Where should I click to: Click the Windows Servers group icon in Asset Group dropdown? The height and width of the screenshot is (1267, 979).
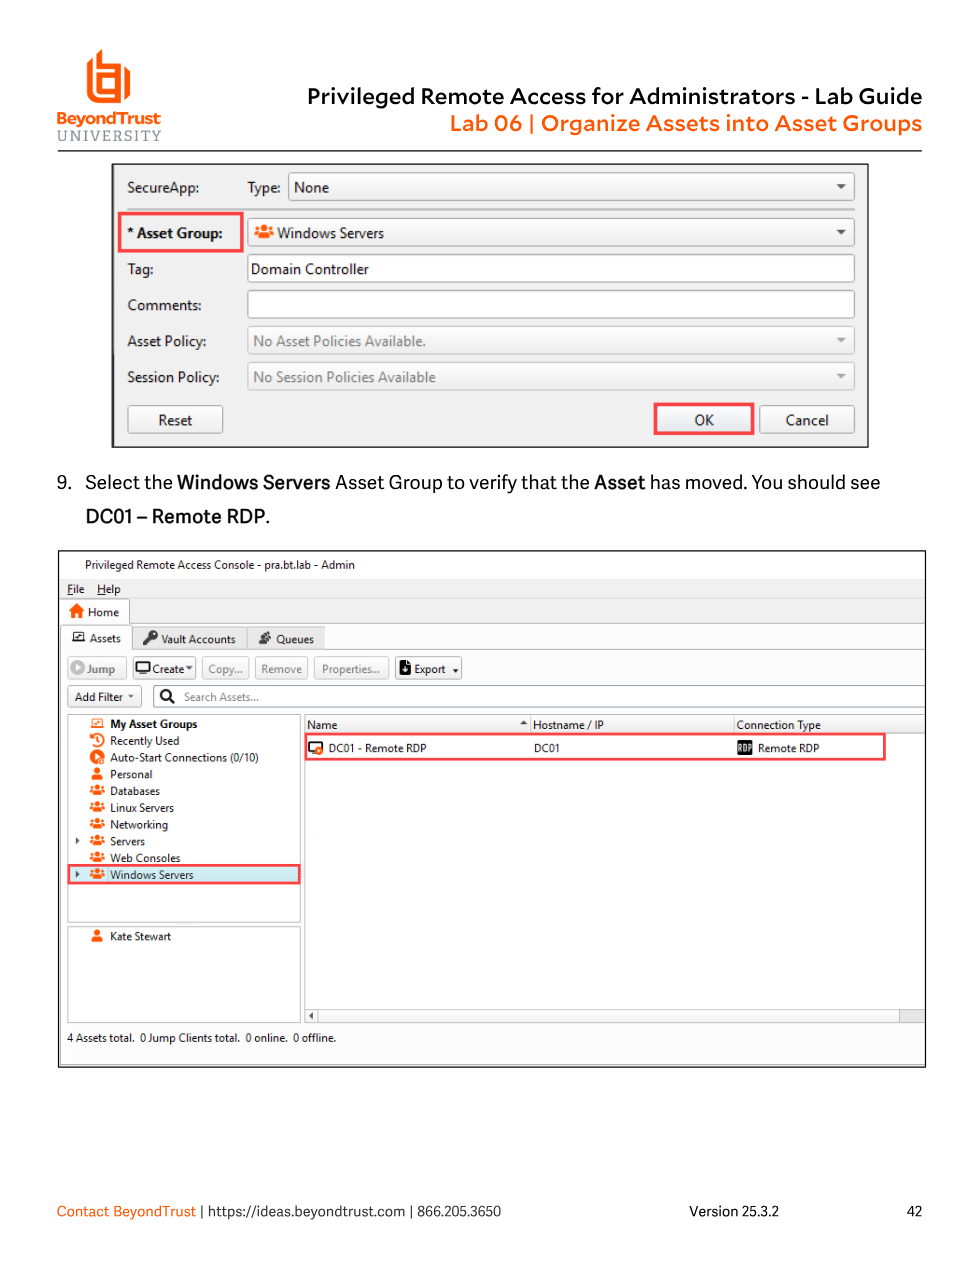264,232
